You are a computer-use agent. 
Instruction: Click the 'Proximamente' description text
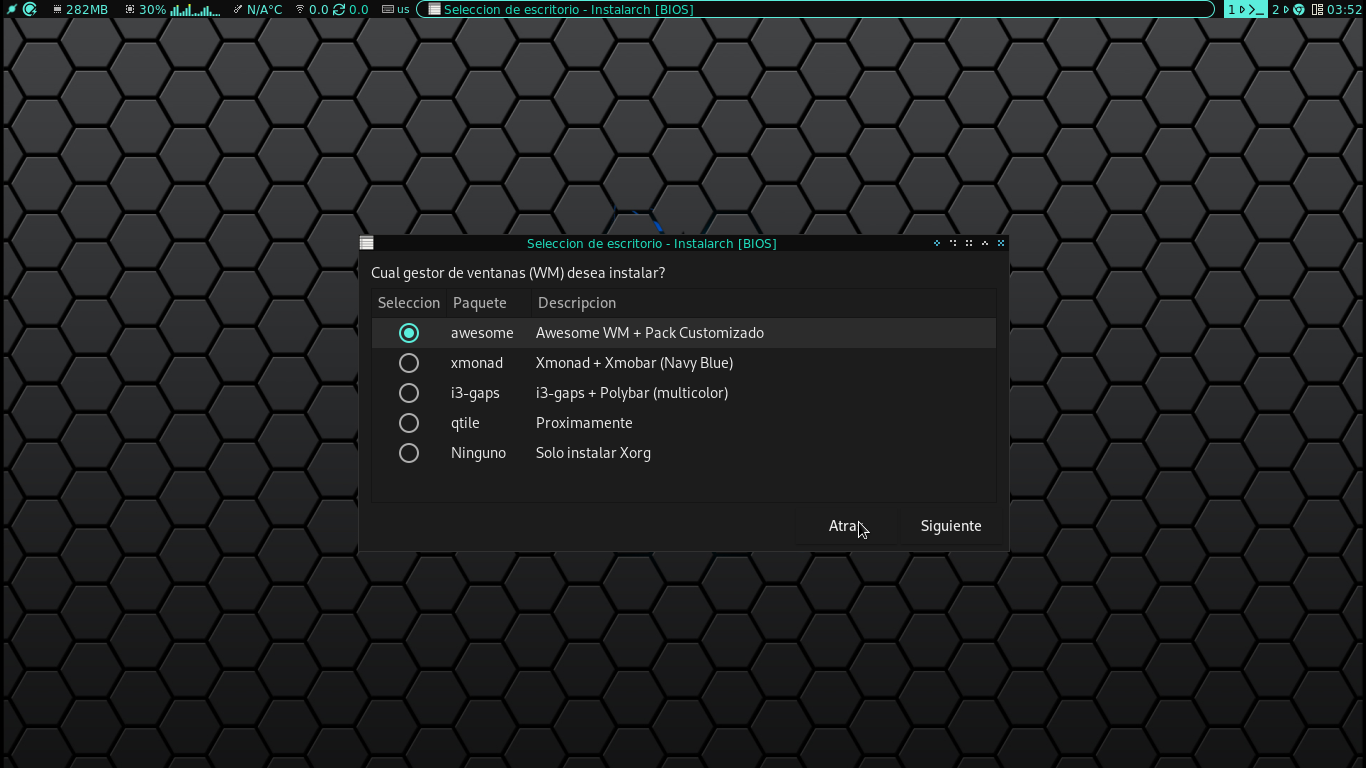(584, 423)
